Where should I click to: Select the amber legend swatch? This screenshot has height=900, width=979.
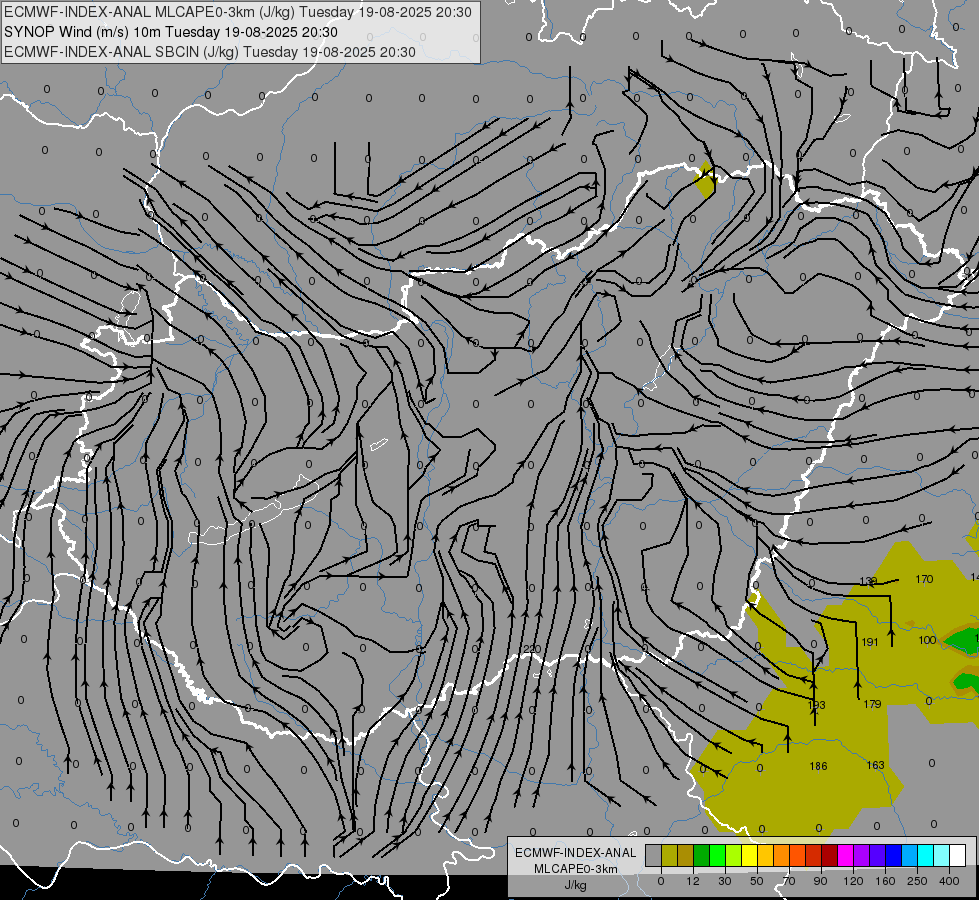click(765, 855)
